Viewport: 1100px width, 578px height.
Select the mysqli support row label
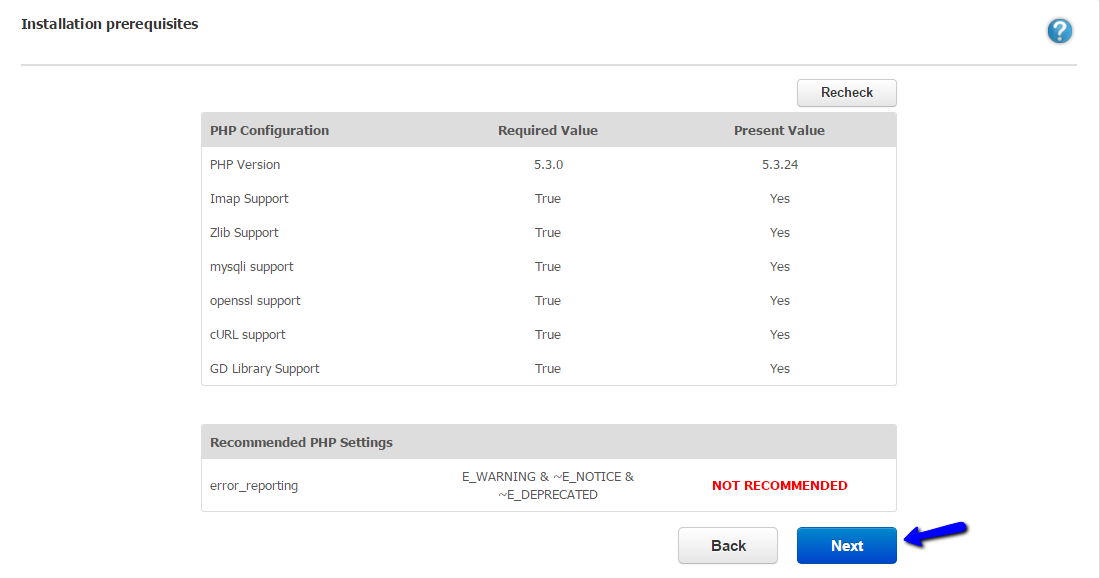coord(251,266)
